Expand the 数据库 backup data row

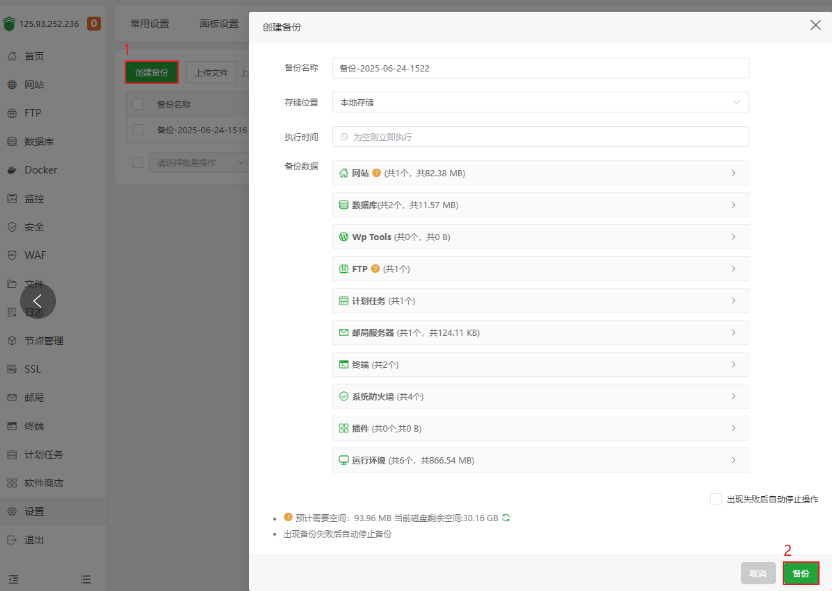click(540, 205)
